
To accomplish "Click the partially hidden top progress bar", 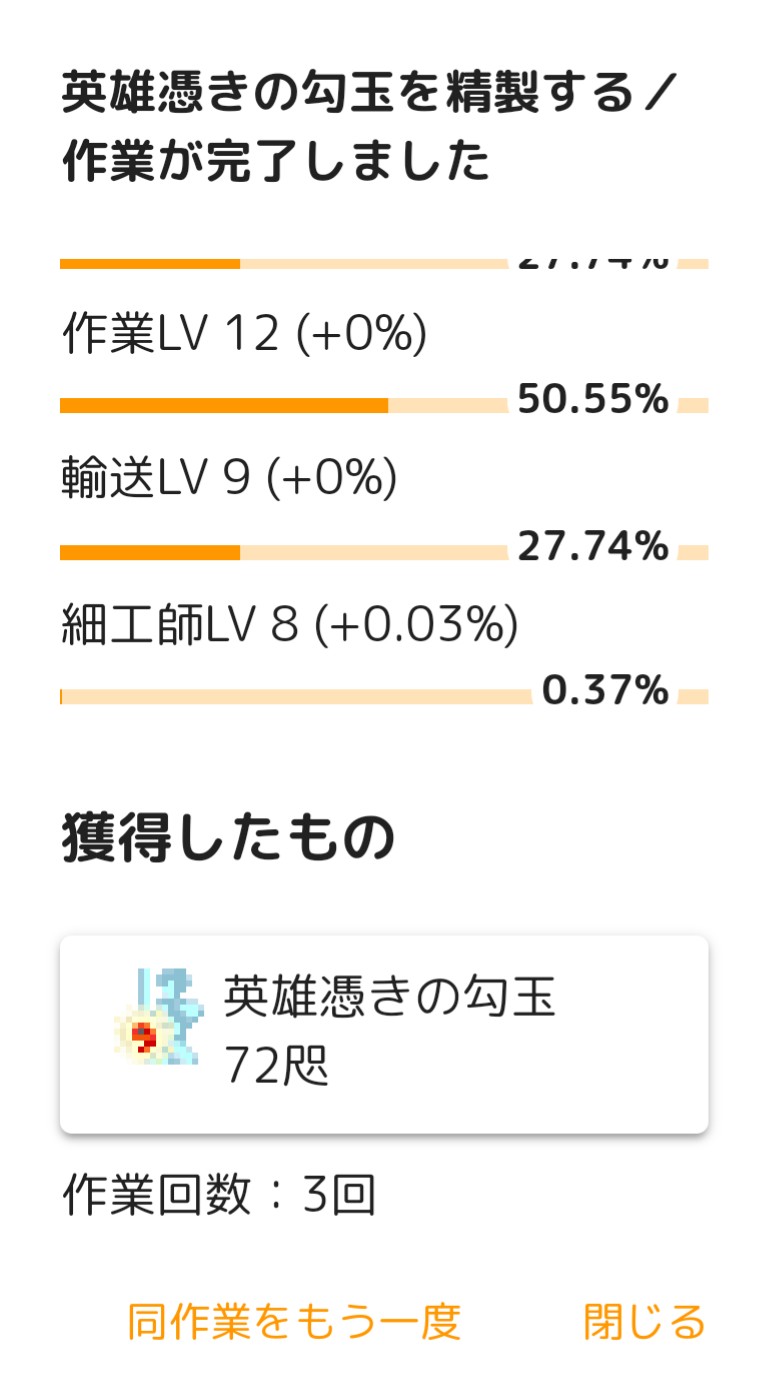I will (x=384, y=264).
